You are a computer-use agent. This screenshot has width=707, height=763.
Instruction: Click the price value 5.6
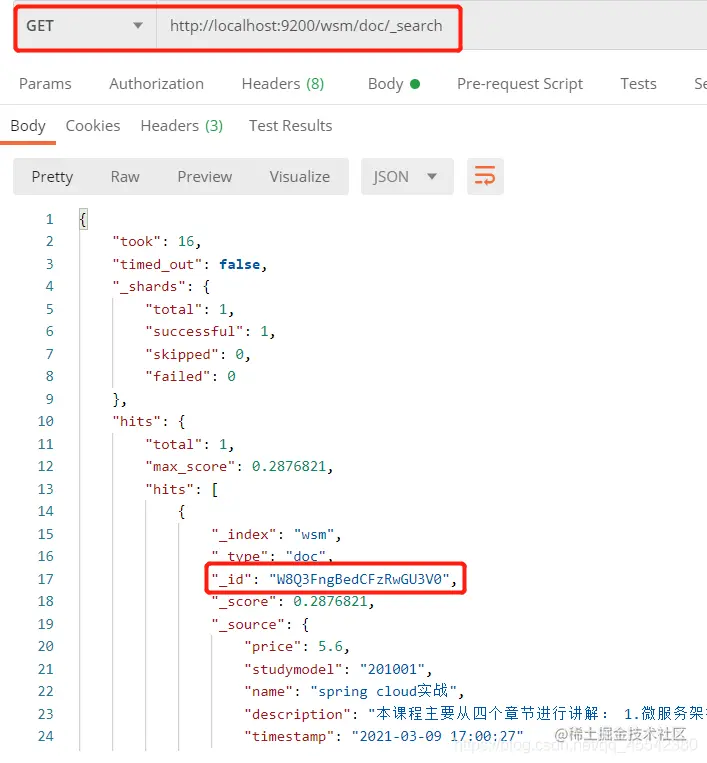[x=330, y=647]
